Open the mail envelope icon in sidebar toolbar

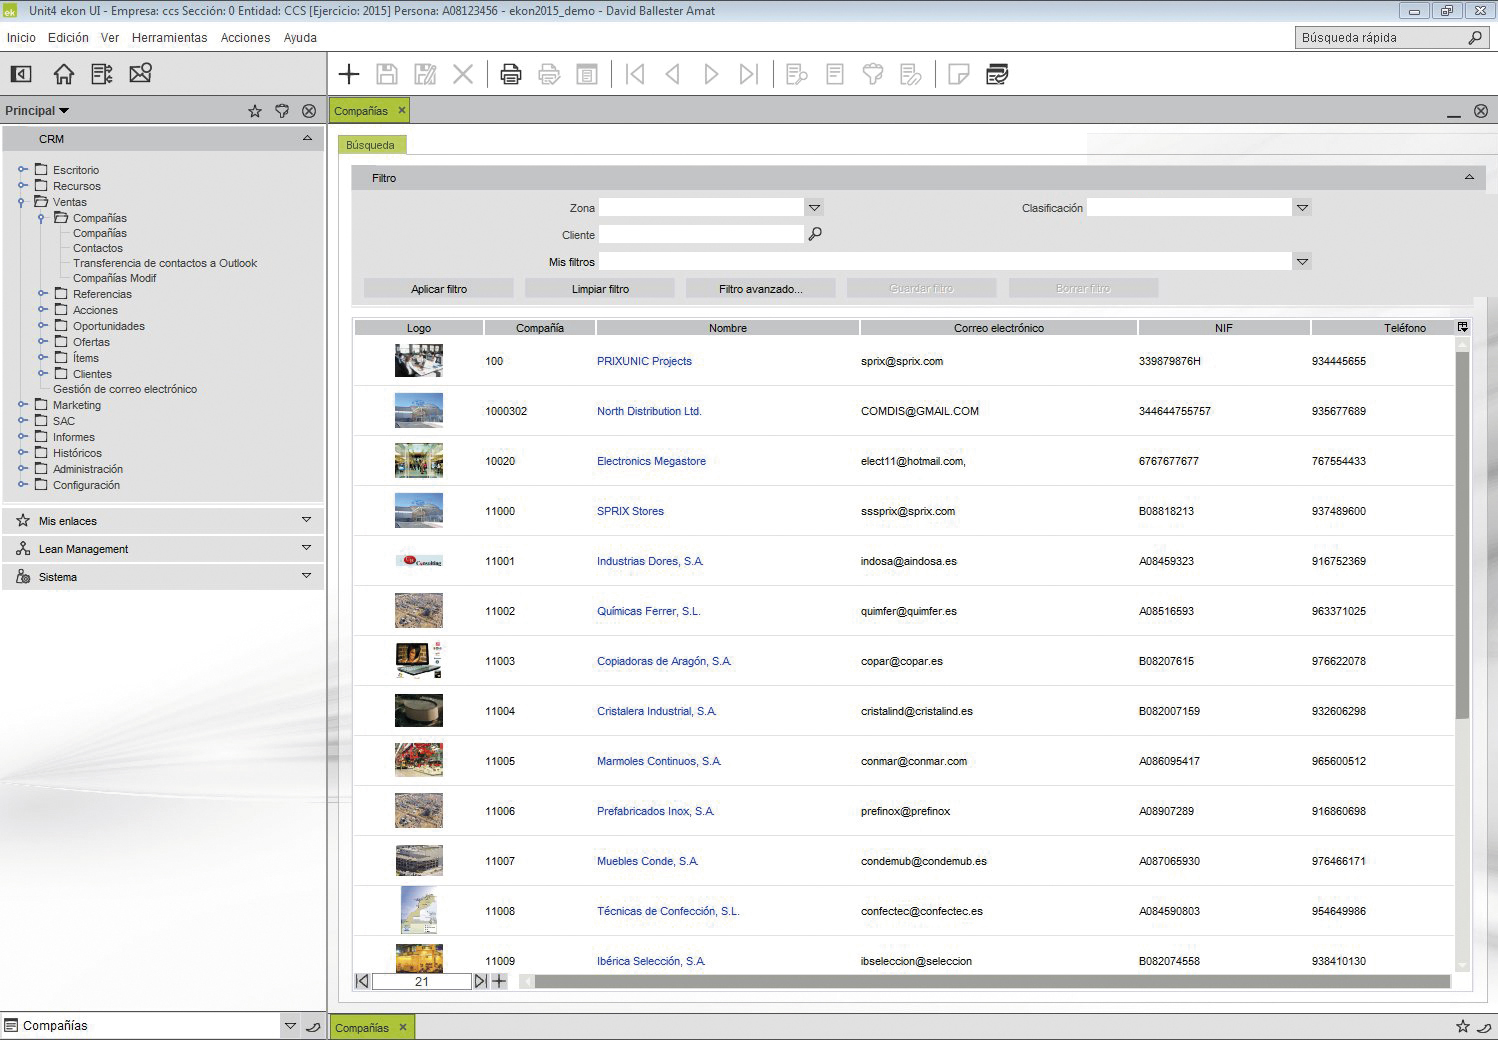(141, 73)
